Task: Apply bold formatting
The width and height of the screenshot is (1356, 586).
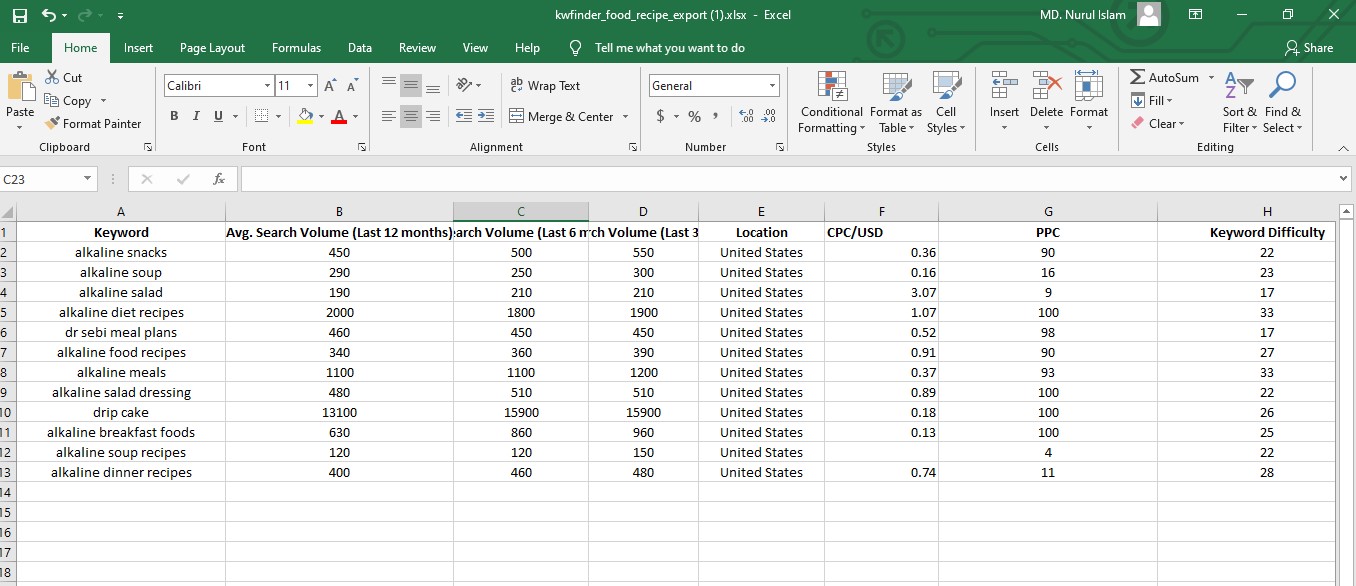Action: point(176,116)
